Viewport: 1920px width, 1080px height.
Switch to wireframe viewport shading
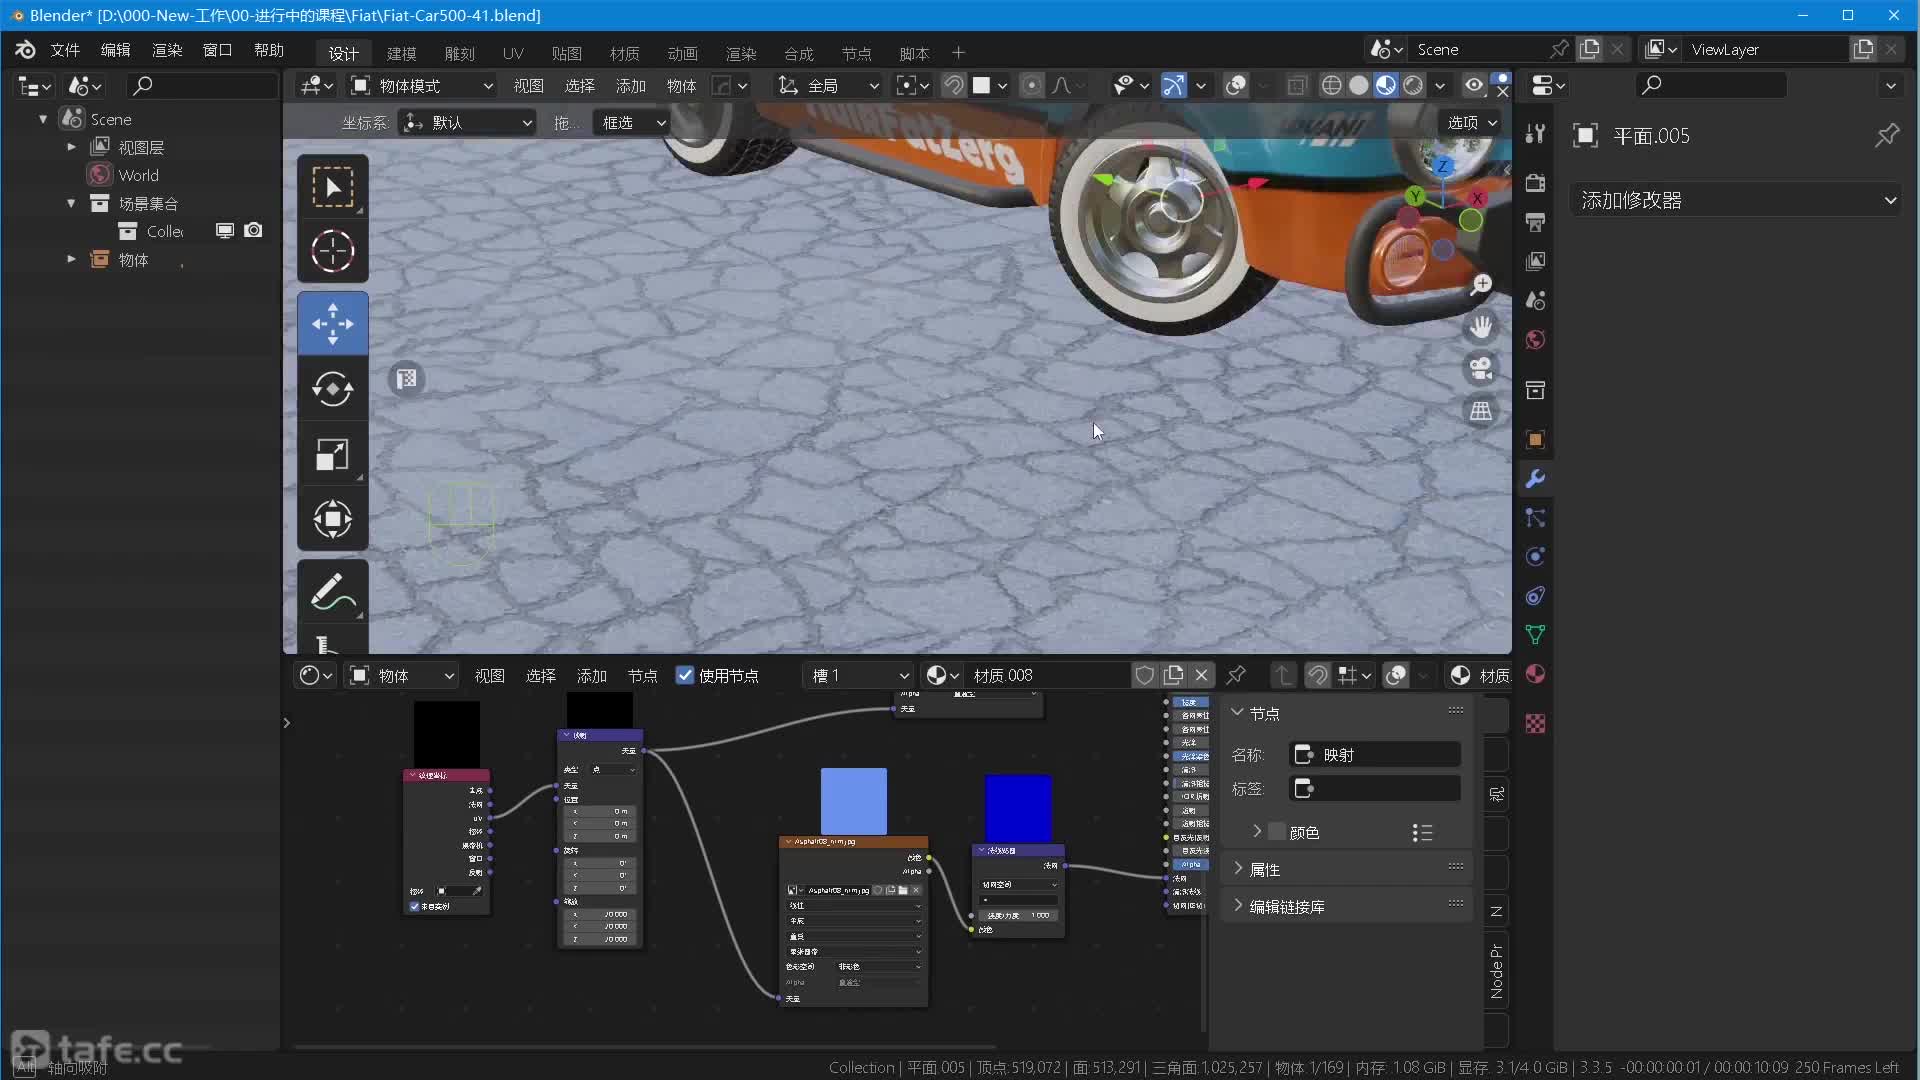click(1331, 86)
